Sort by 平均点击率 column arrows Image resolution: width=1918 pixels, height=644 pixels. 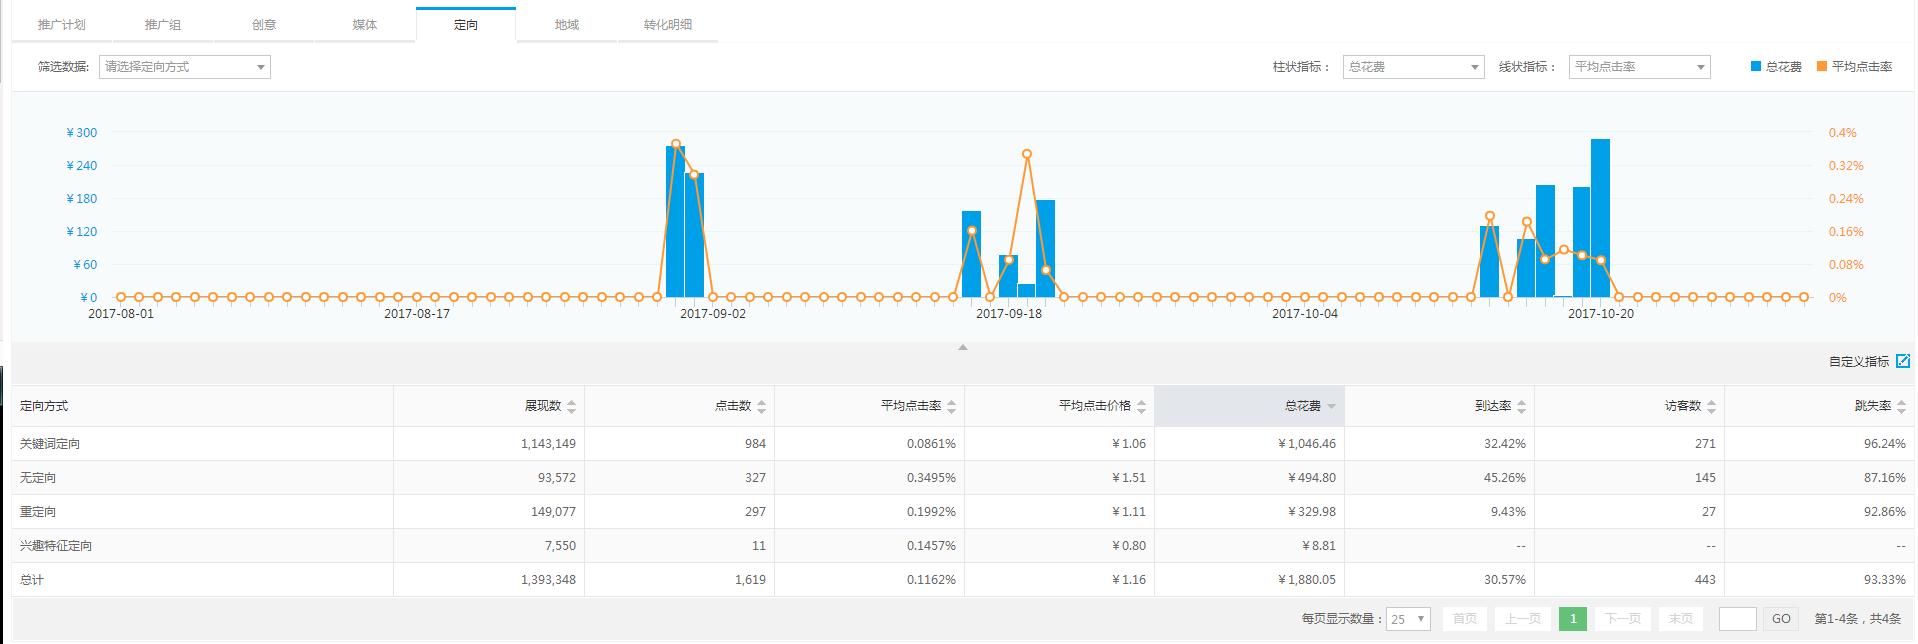pos(951,407)
